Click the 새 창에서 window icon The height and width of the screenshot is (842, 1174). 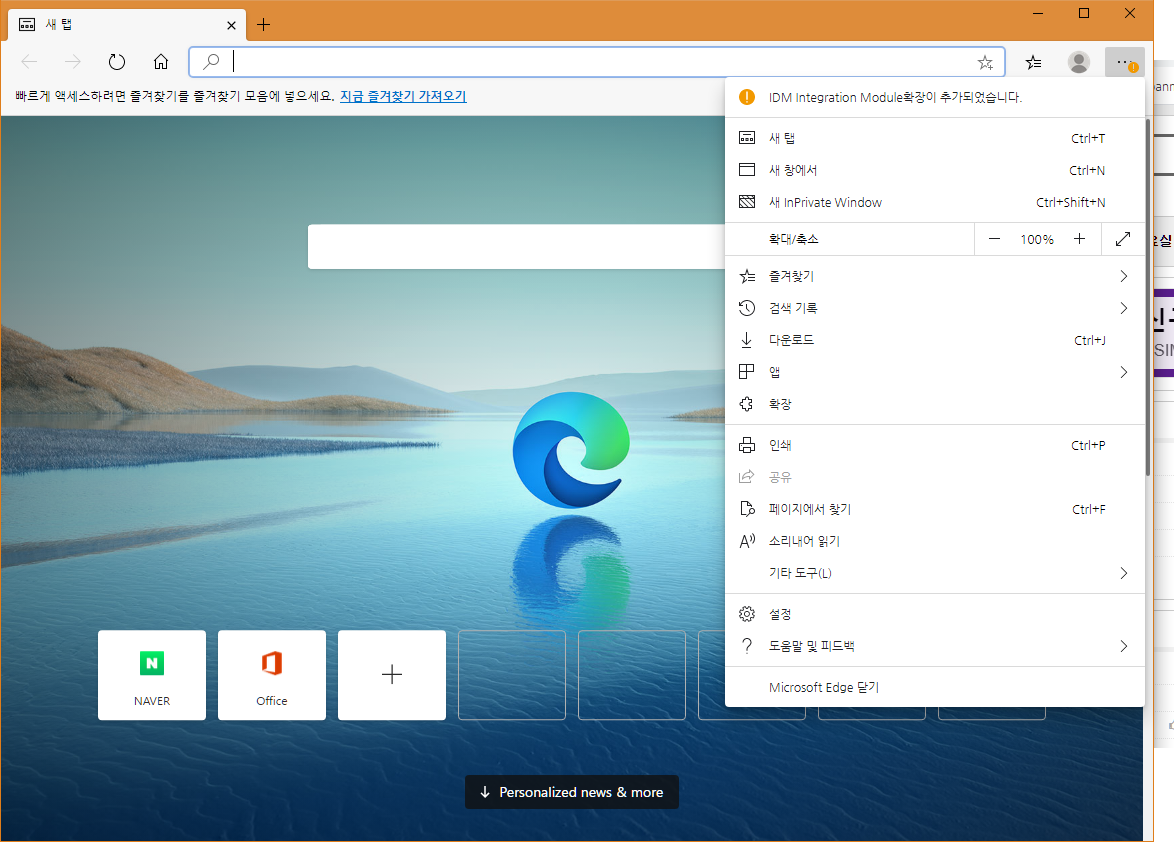click(x=747, y=170)
